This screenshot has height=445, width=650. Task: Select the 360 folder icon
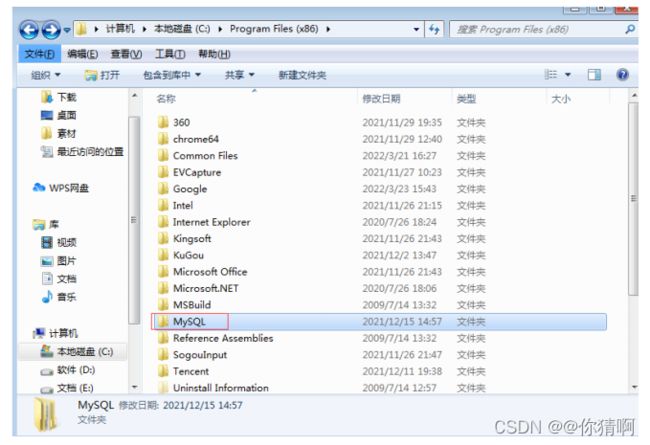click(x=163, y=122)
